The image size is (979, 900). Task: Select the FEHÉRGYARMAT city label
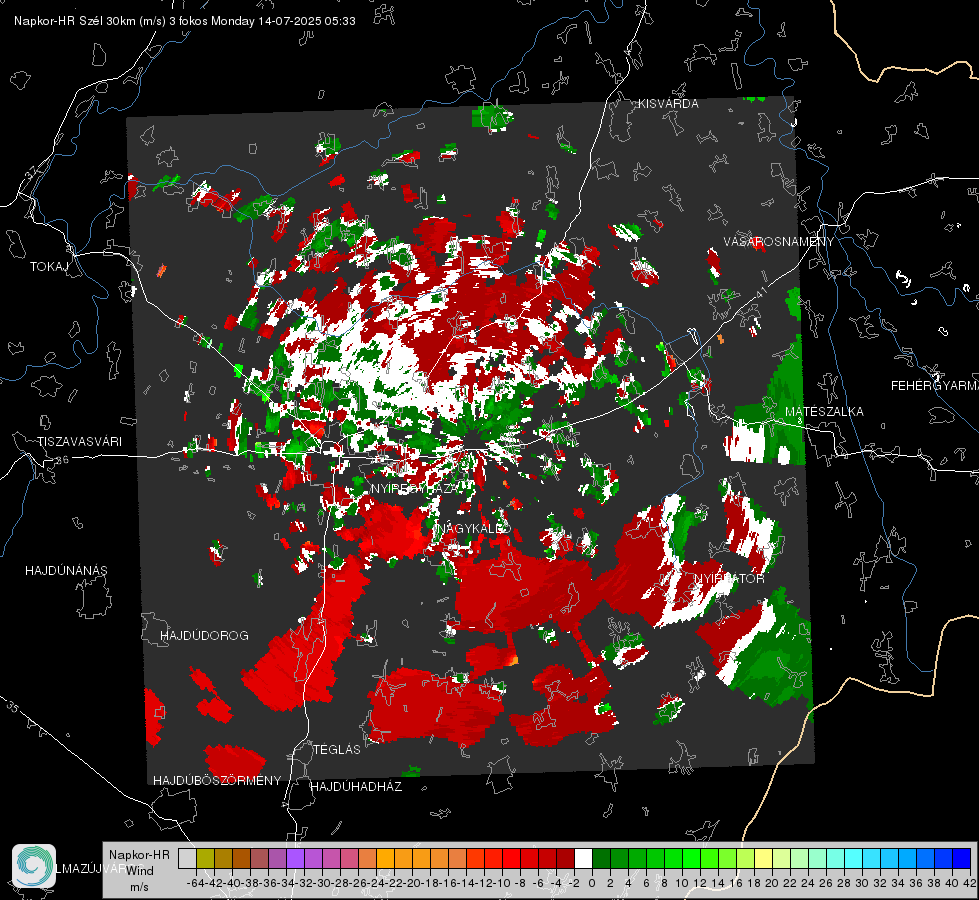point(934,386)
